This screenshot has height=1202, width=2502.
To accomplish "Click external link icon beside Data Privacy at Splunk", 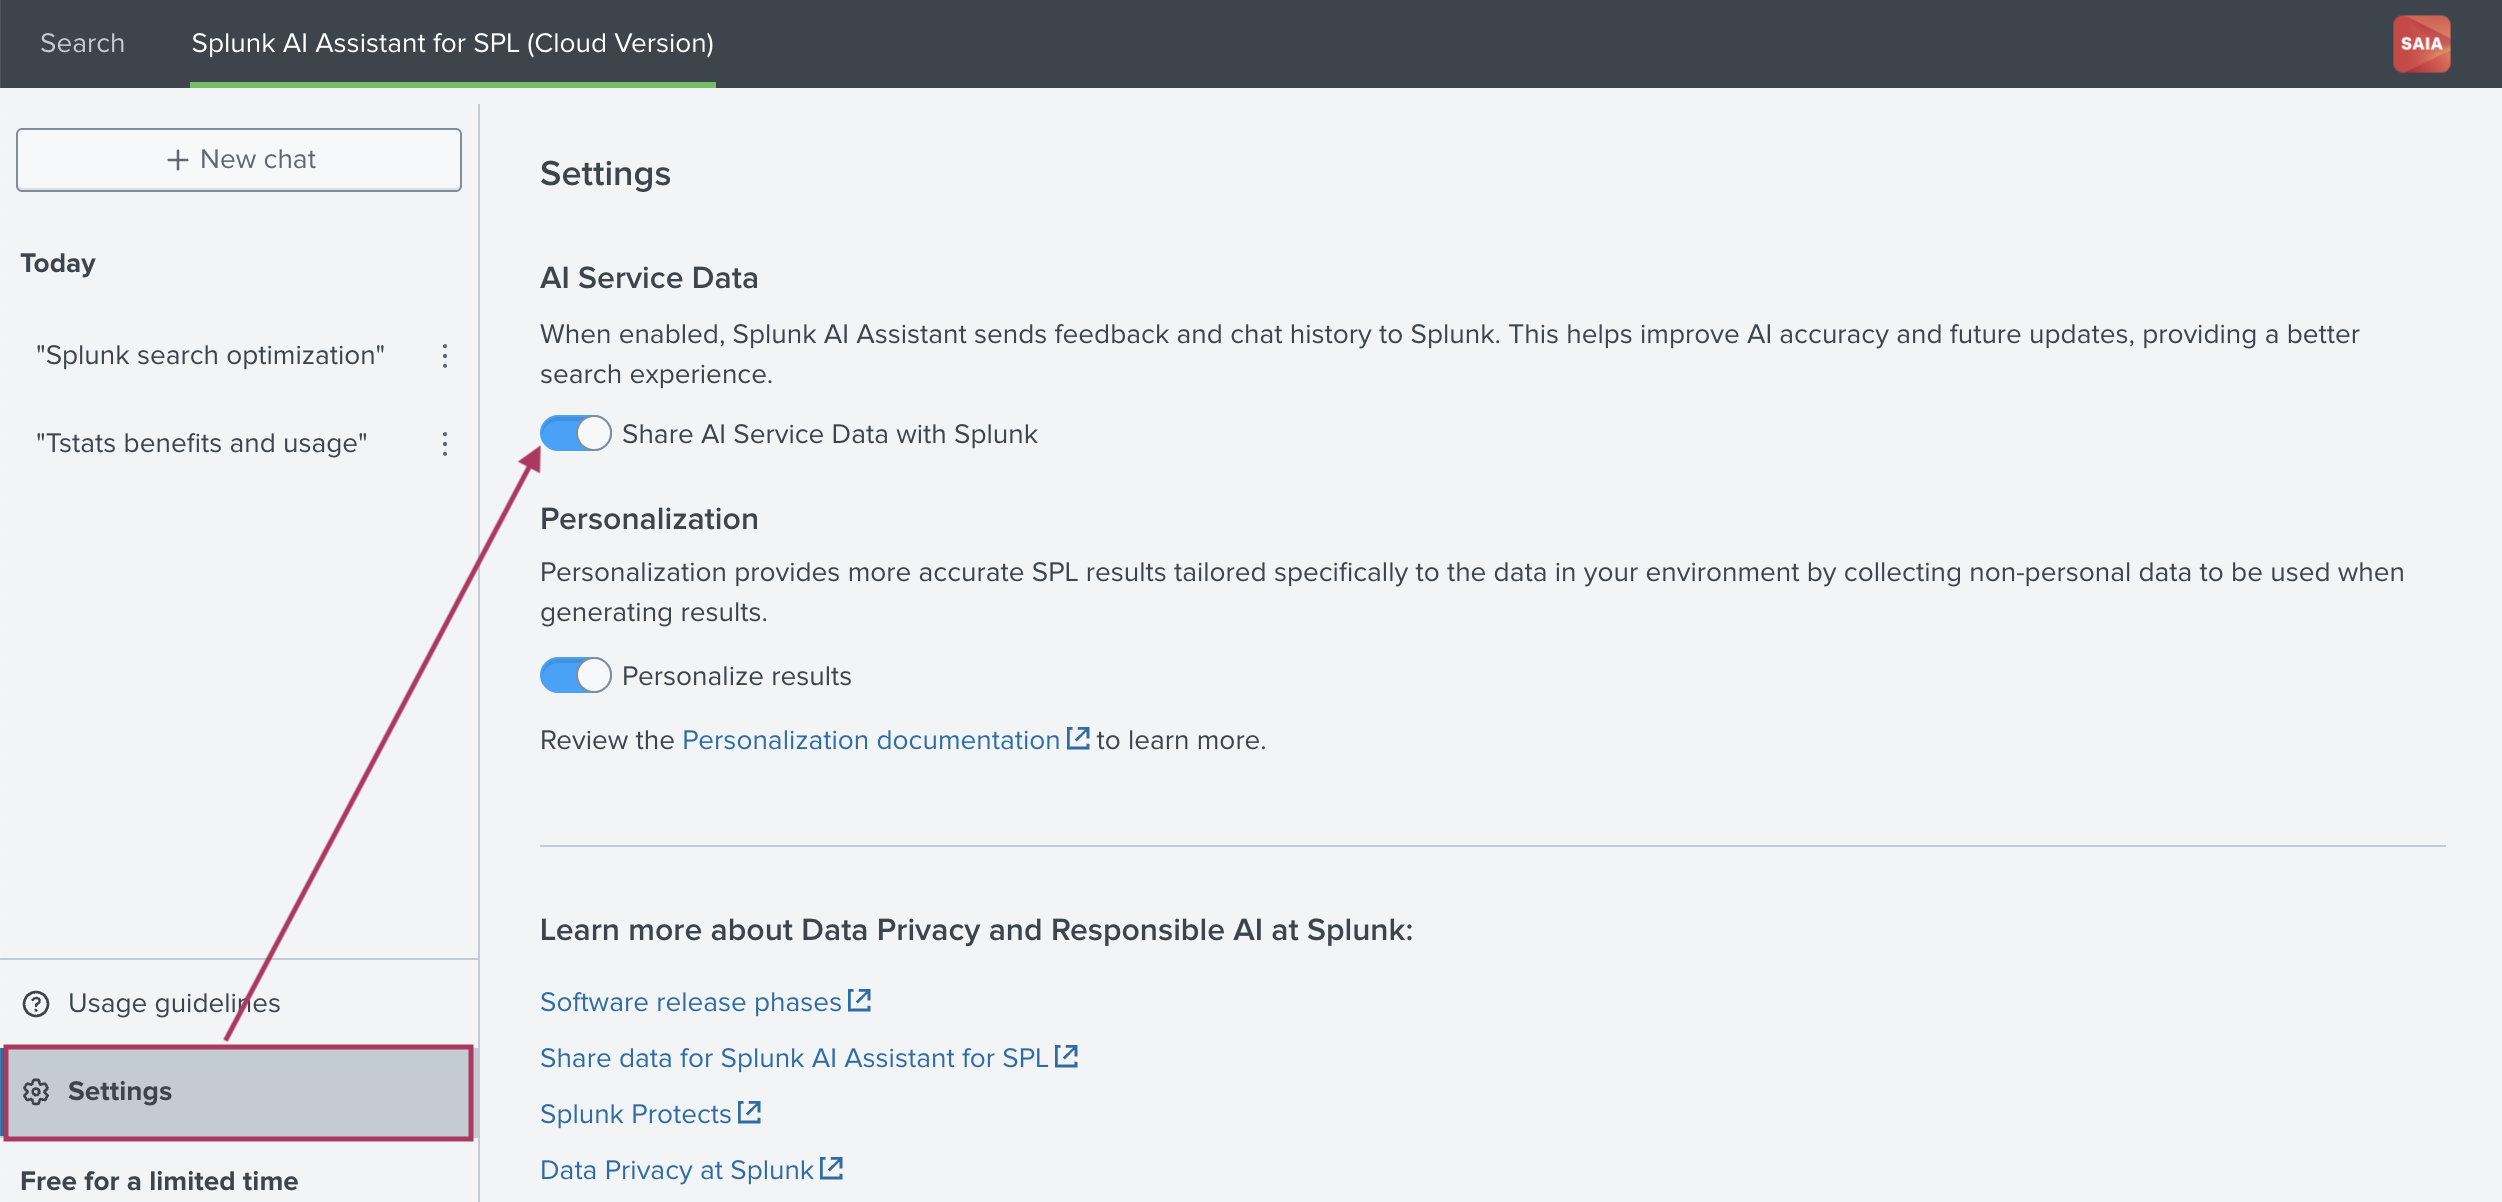I will (832, 1168).
